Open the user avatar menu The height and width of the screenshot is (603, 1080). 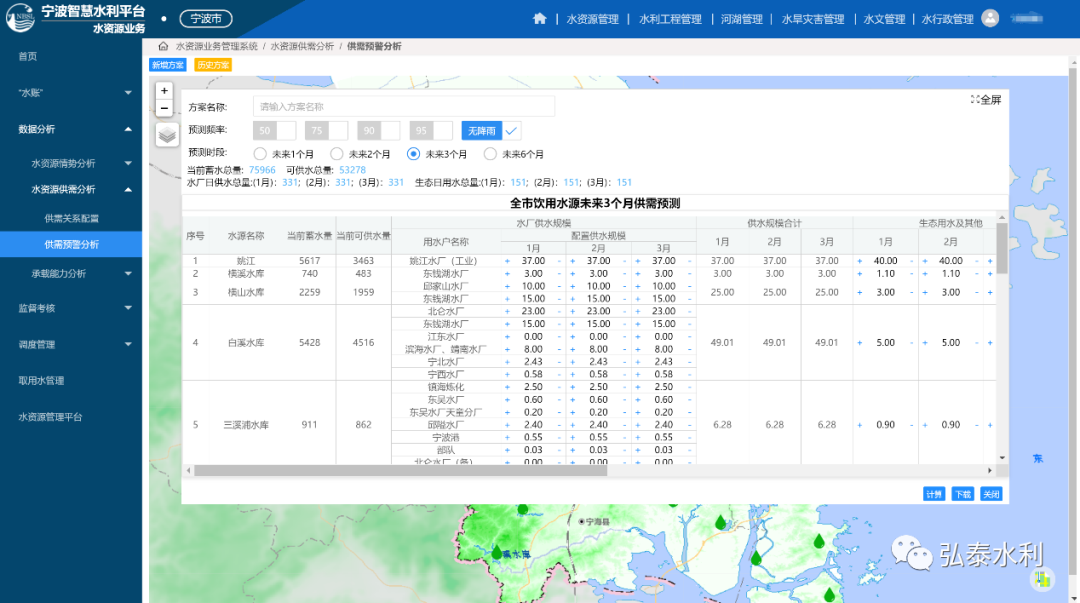990,17
